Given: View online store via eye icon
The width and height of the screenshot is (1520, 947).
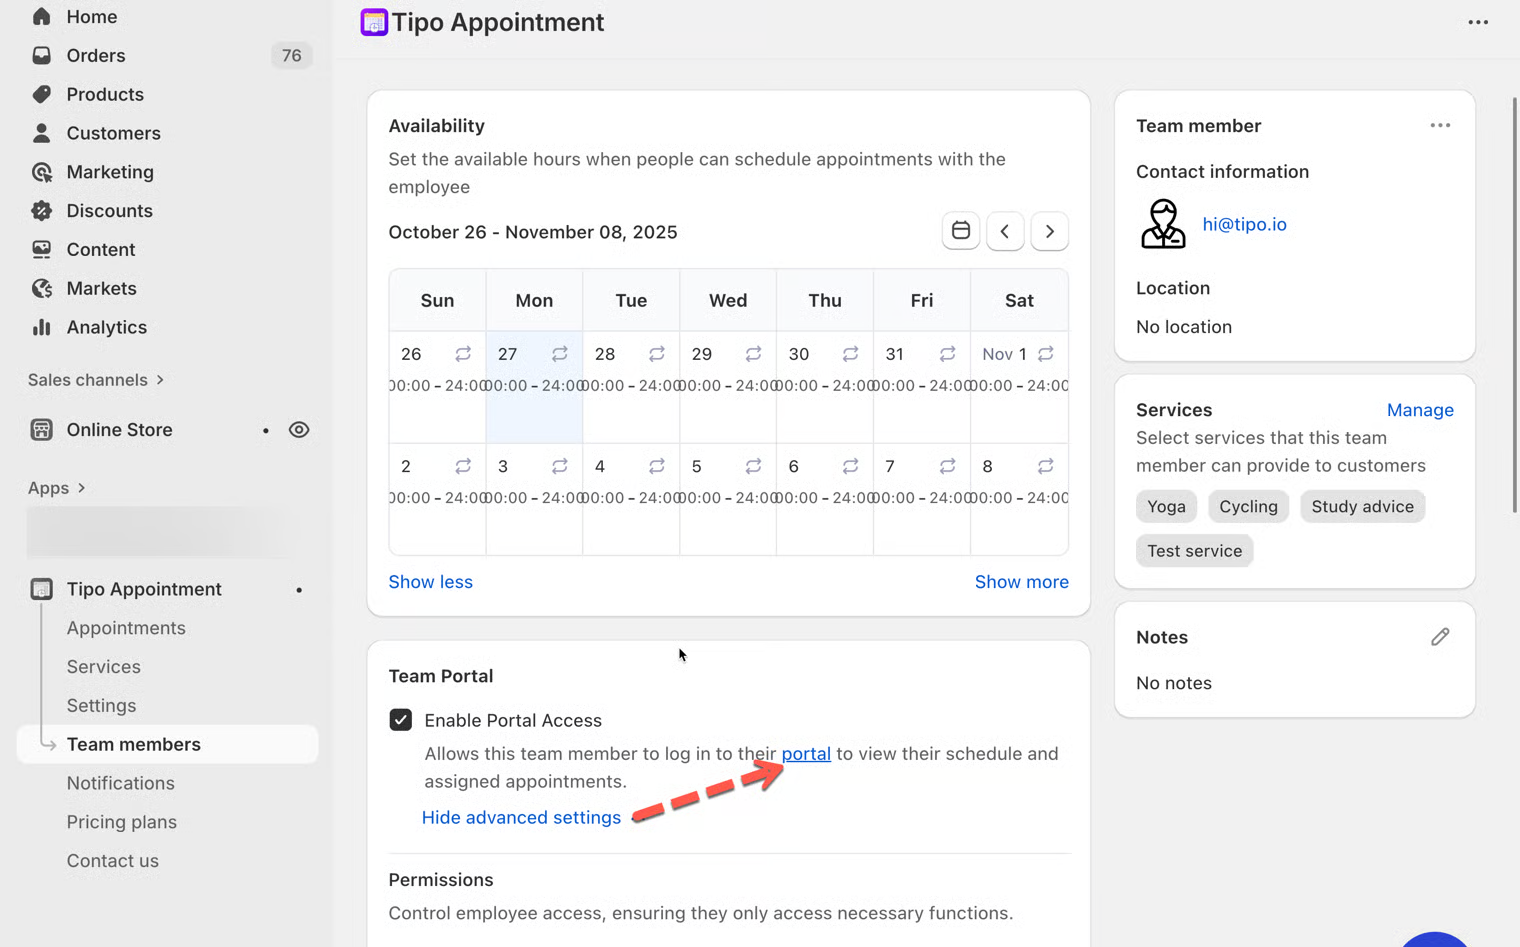Looking at the screenshot, I should 299,430.
